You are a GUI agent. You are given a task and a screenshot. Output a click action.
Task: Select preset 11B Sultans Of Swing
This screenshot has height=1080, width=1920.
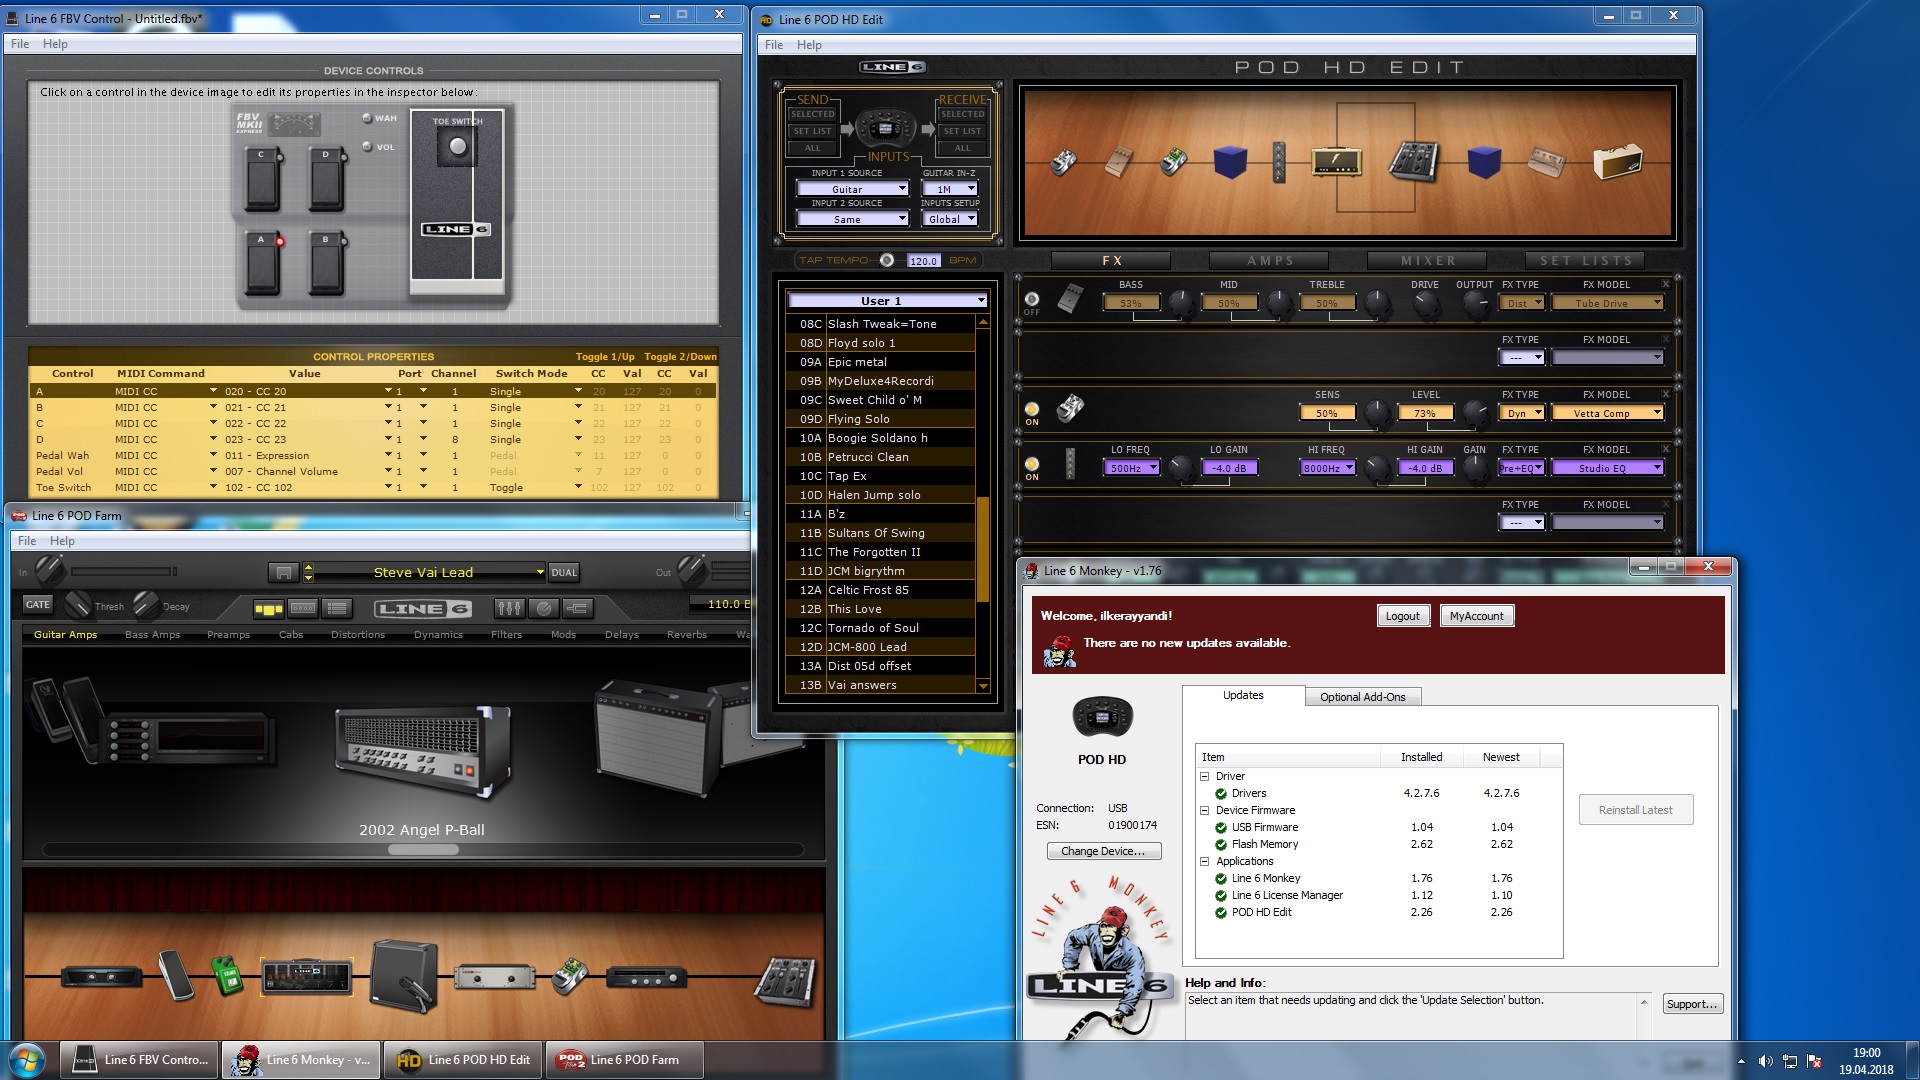click(881, 533)
